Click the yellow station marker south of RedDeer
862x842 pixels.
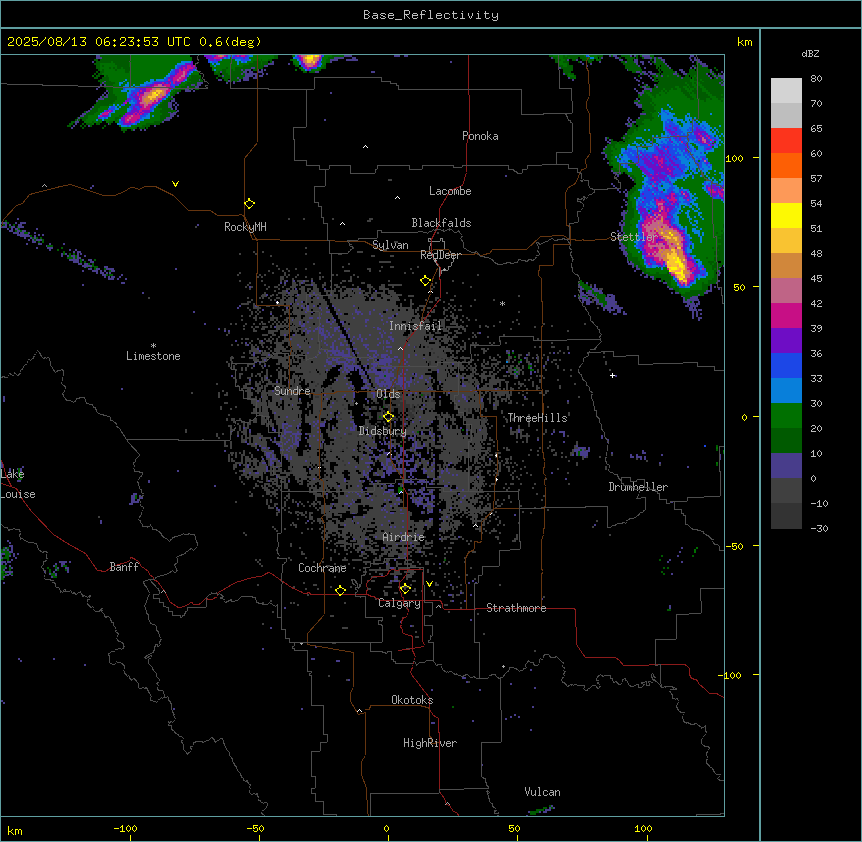(425, 281)
